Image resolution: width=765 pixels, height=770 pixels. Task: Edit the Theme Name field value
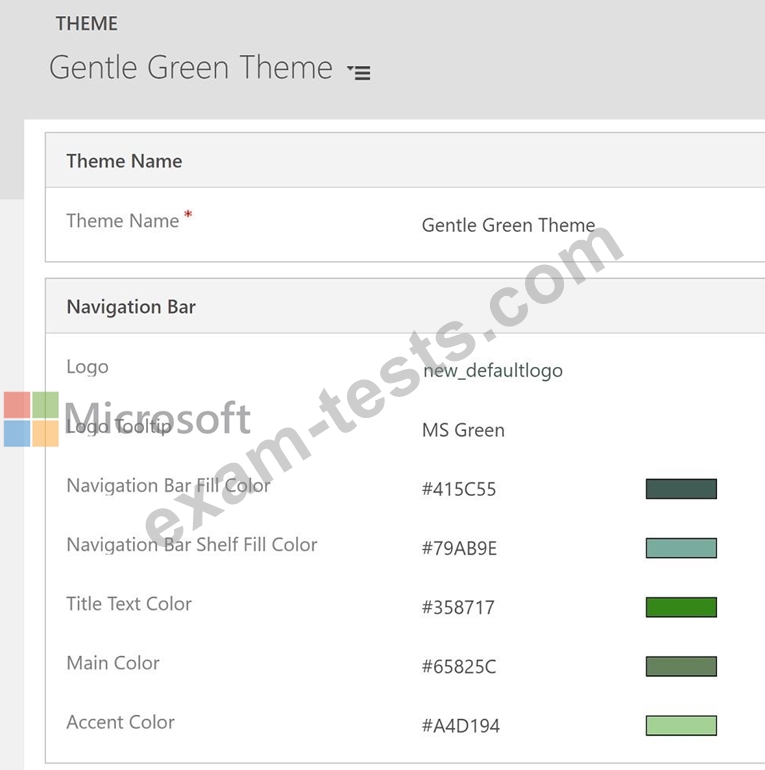508,225
